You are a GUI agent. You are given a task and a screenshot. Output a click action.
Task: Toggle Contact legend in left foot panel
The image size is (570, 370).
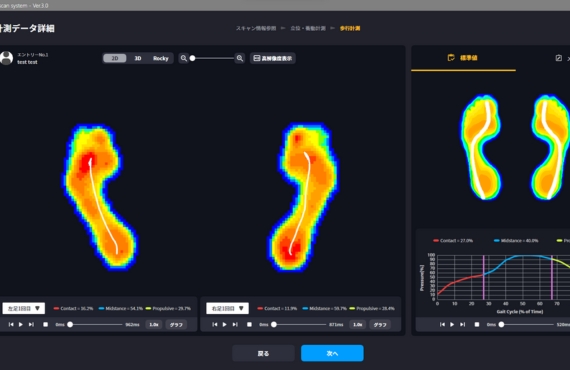(x=73, y=308)
